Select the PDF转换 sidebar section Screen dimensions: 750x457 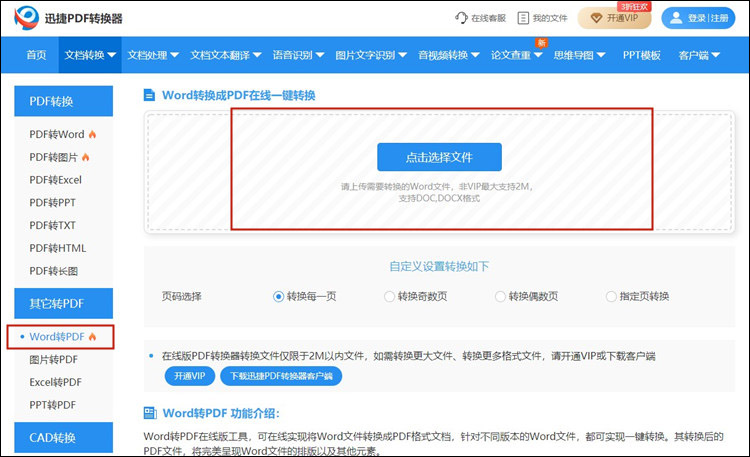(x=64, y=101)
